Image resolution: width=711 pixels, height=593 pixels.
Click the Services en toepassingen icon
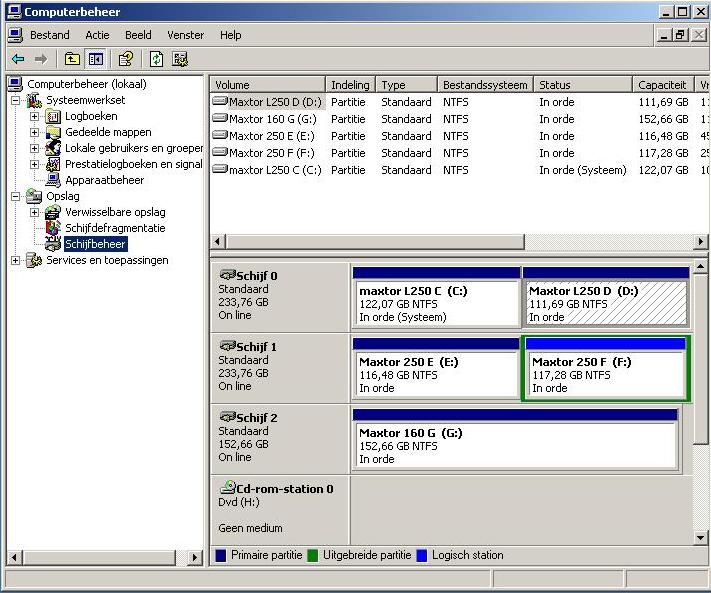[x=34, y=260]
